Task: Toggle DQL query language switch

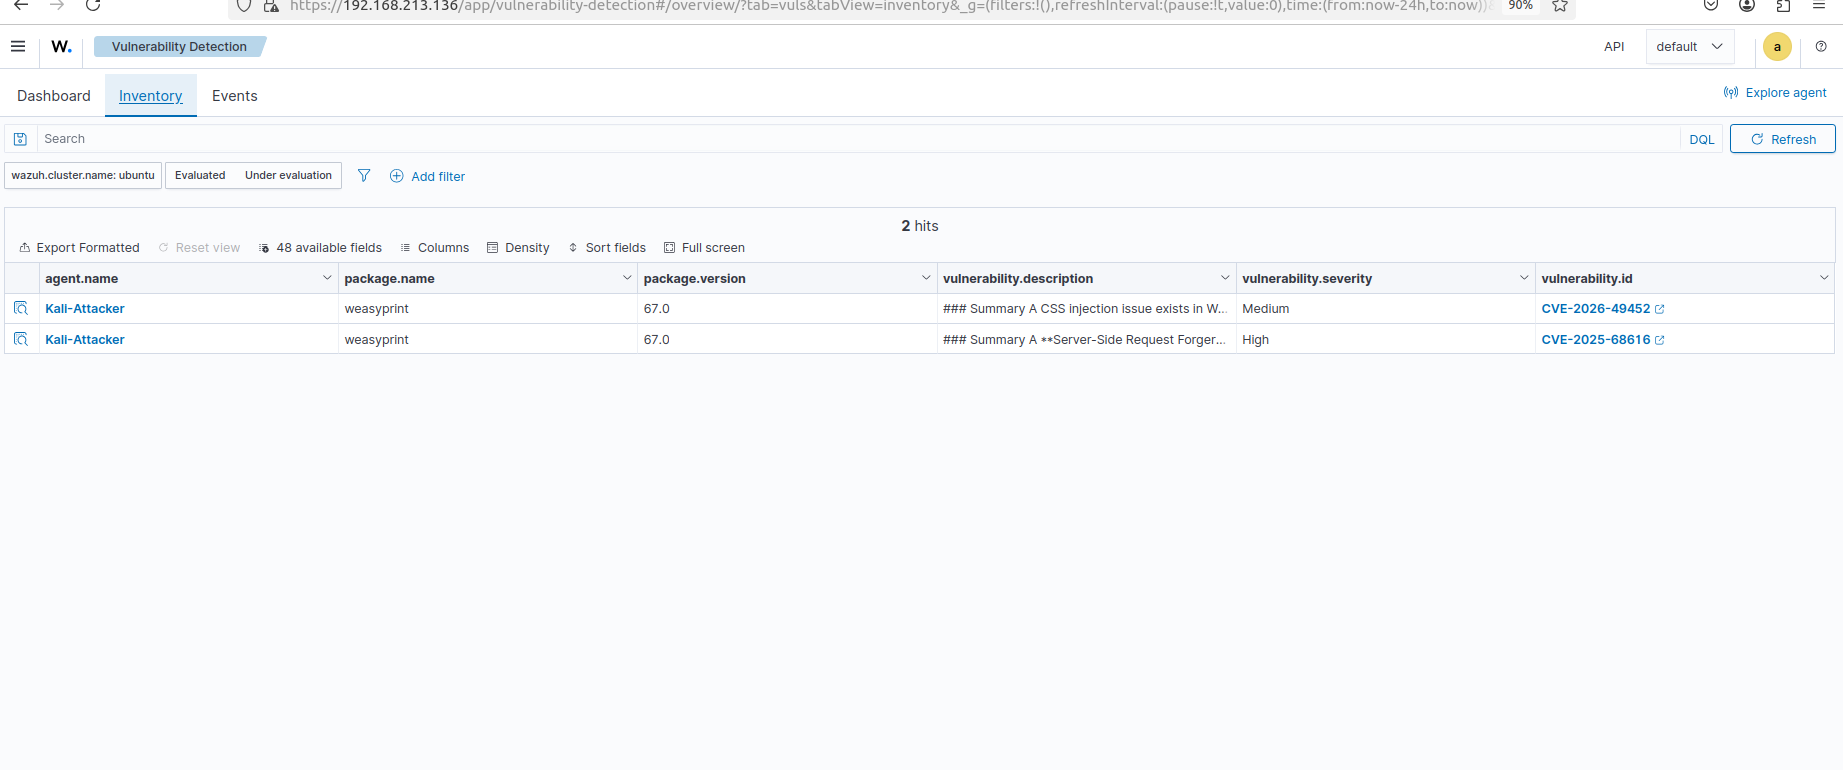Action: point(1702,139)
